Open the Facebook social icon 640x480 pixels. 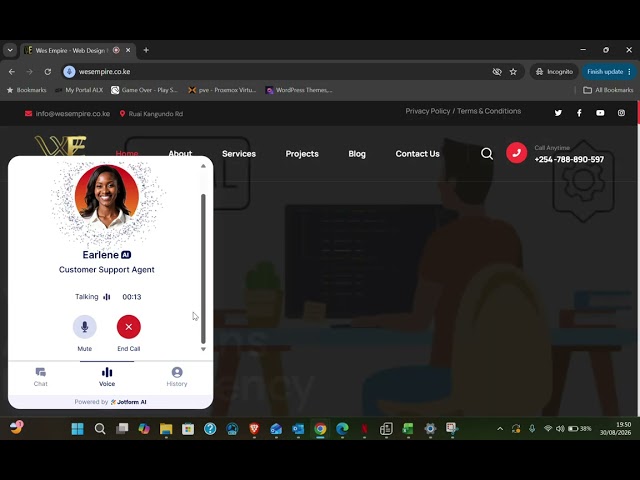(x=579, y=113)
